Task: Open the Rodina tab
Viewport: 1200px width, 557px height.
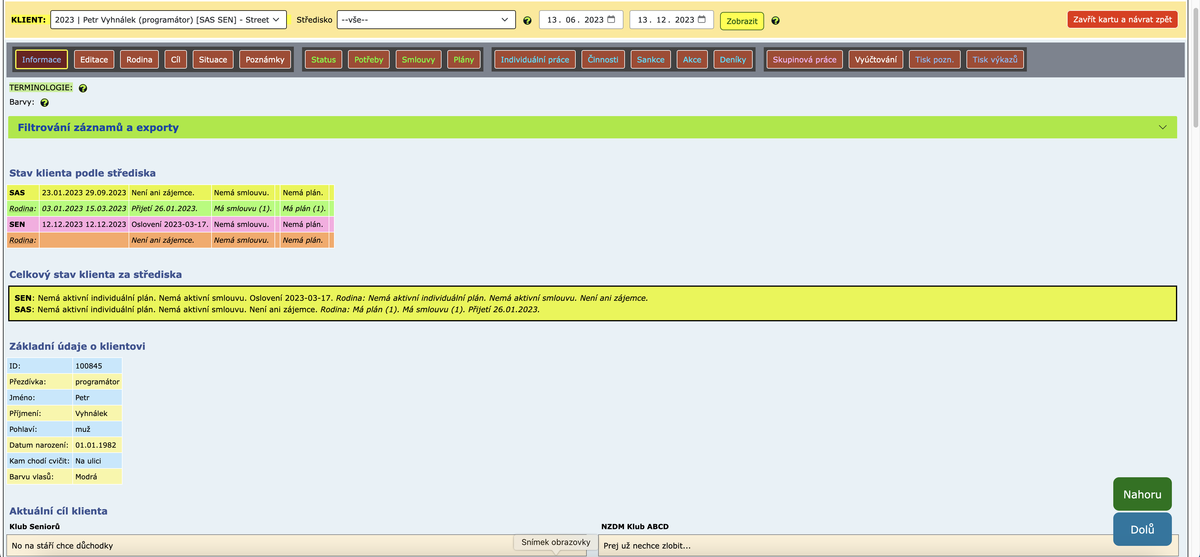Action: [x=139, y=60]
